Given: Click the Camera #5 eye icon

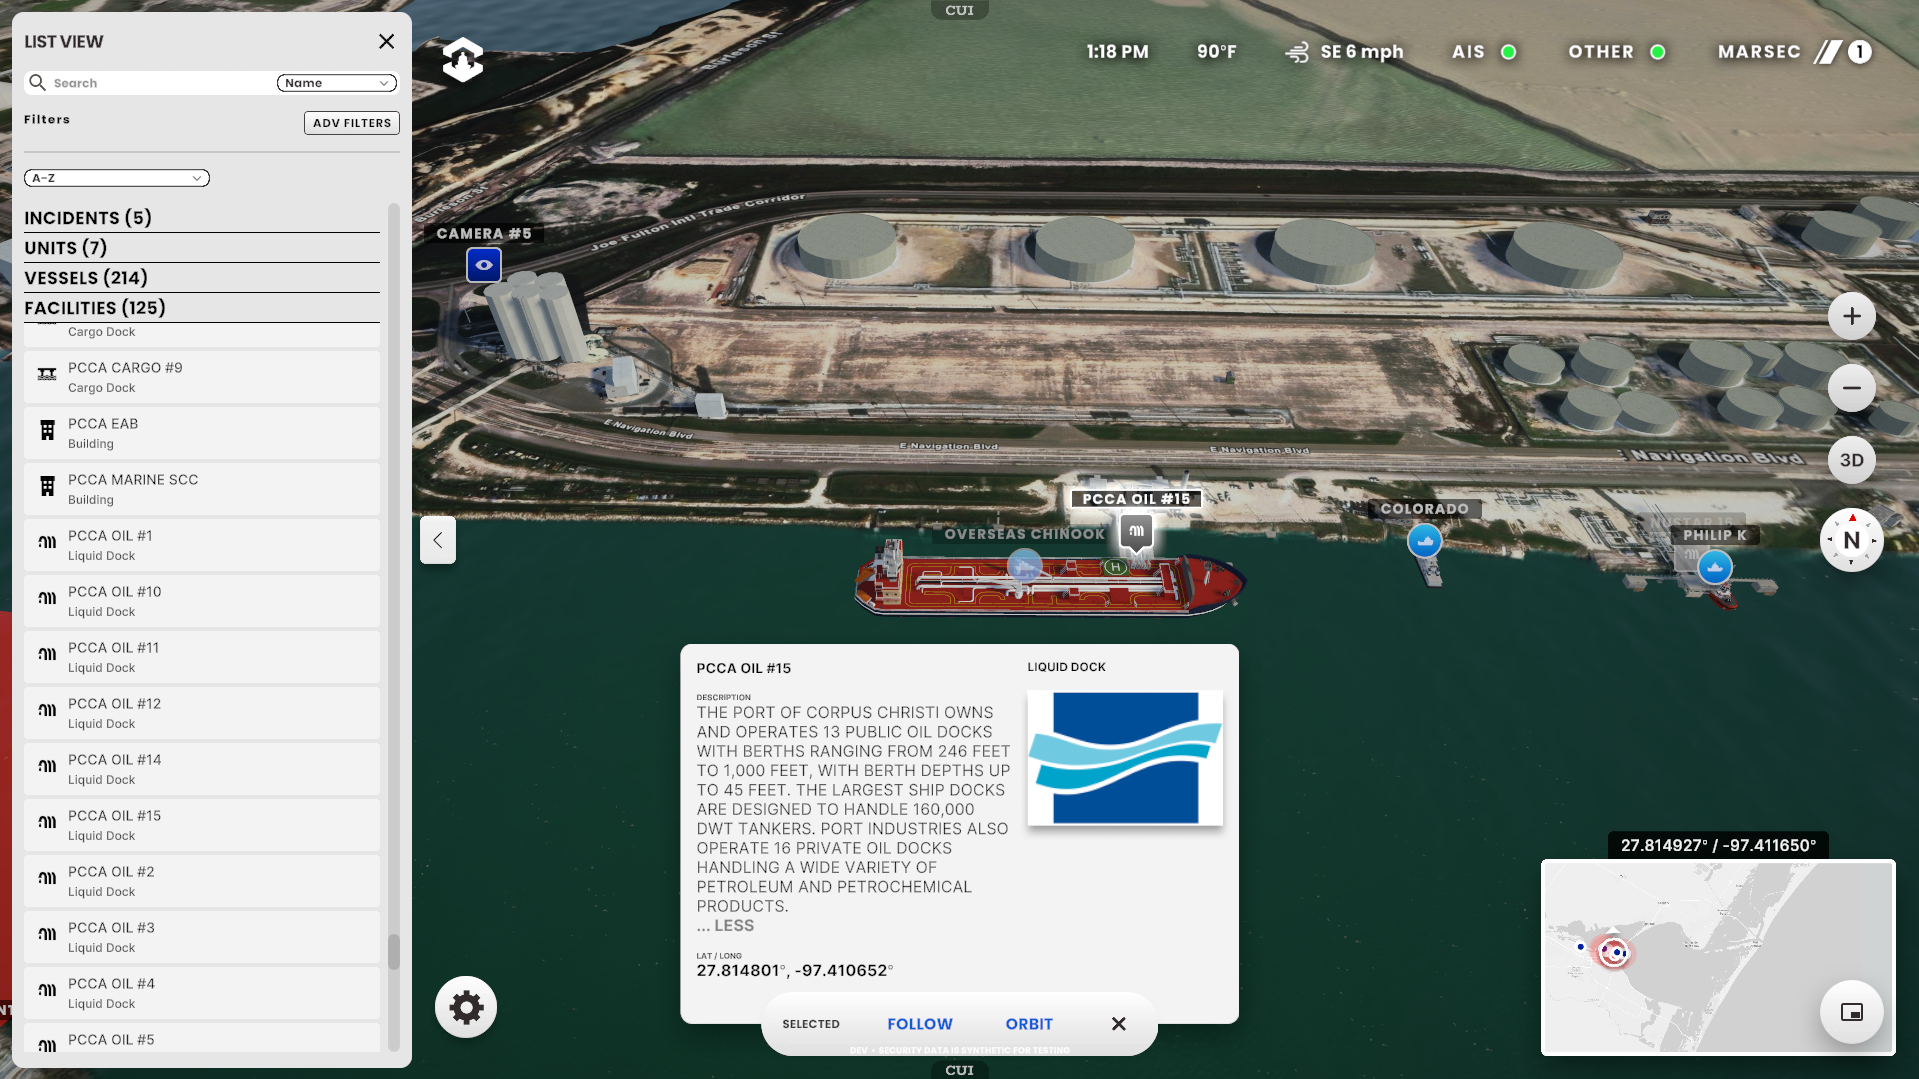Looking at the screenshot, I should (x=484, y=265).
